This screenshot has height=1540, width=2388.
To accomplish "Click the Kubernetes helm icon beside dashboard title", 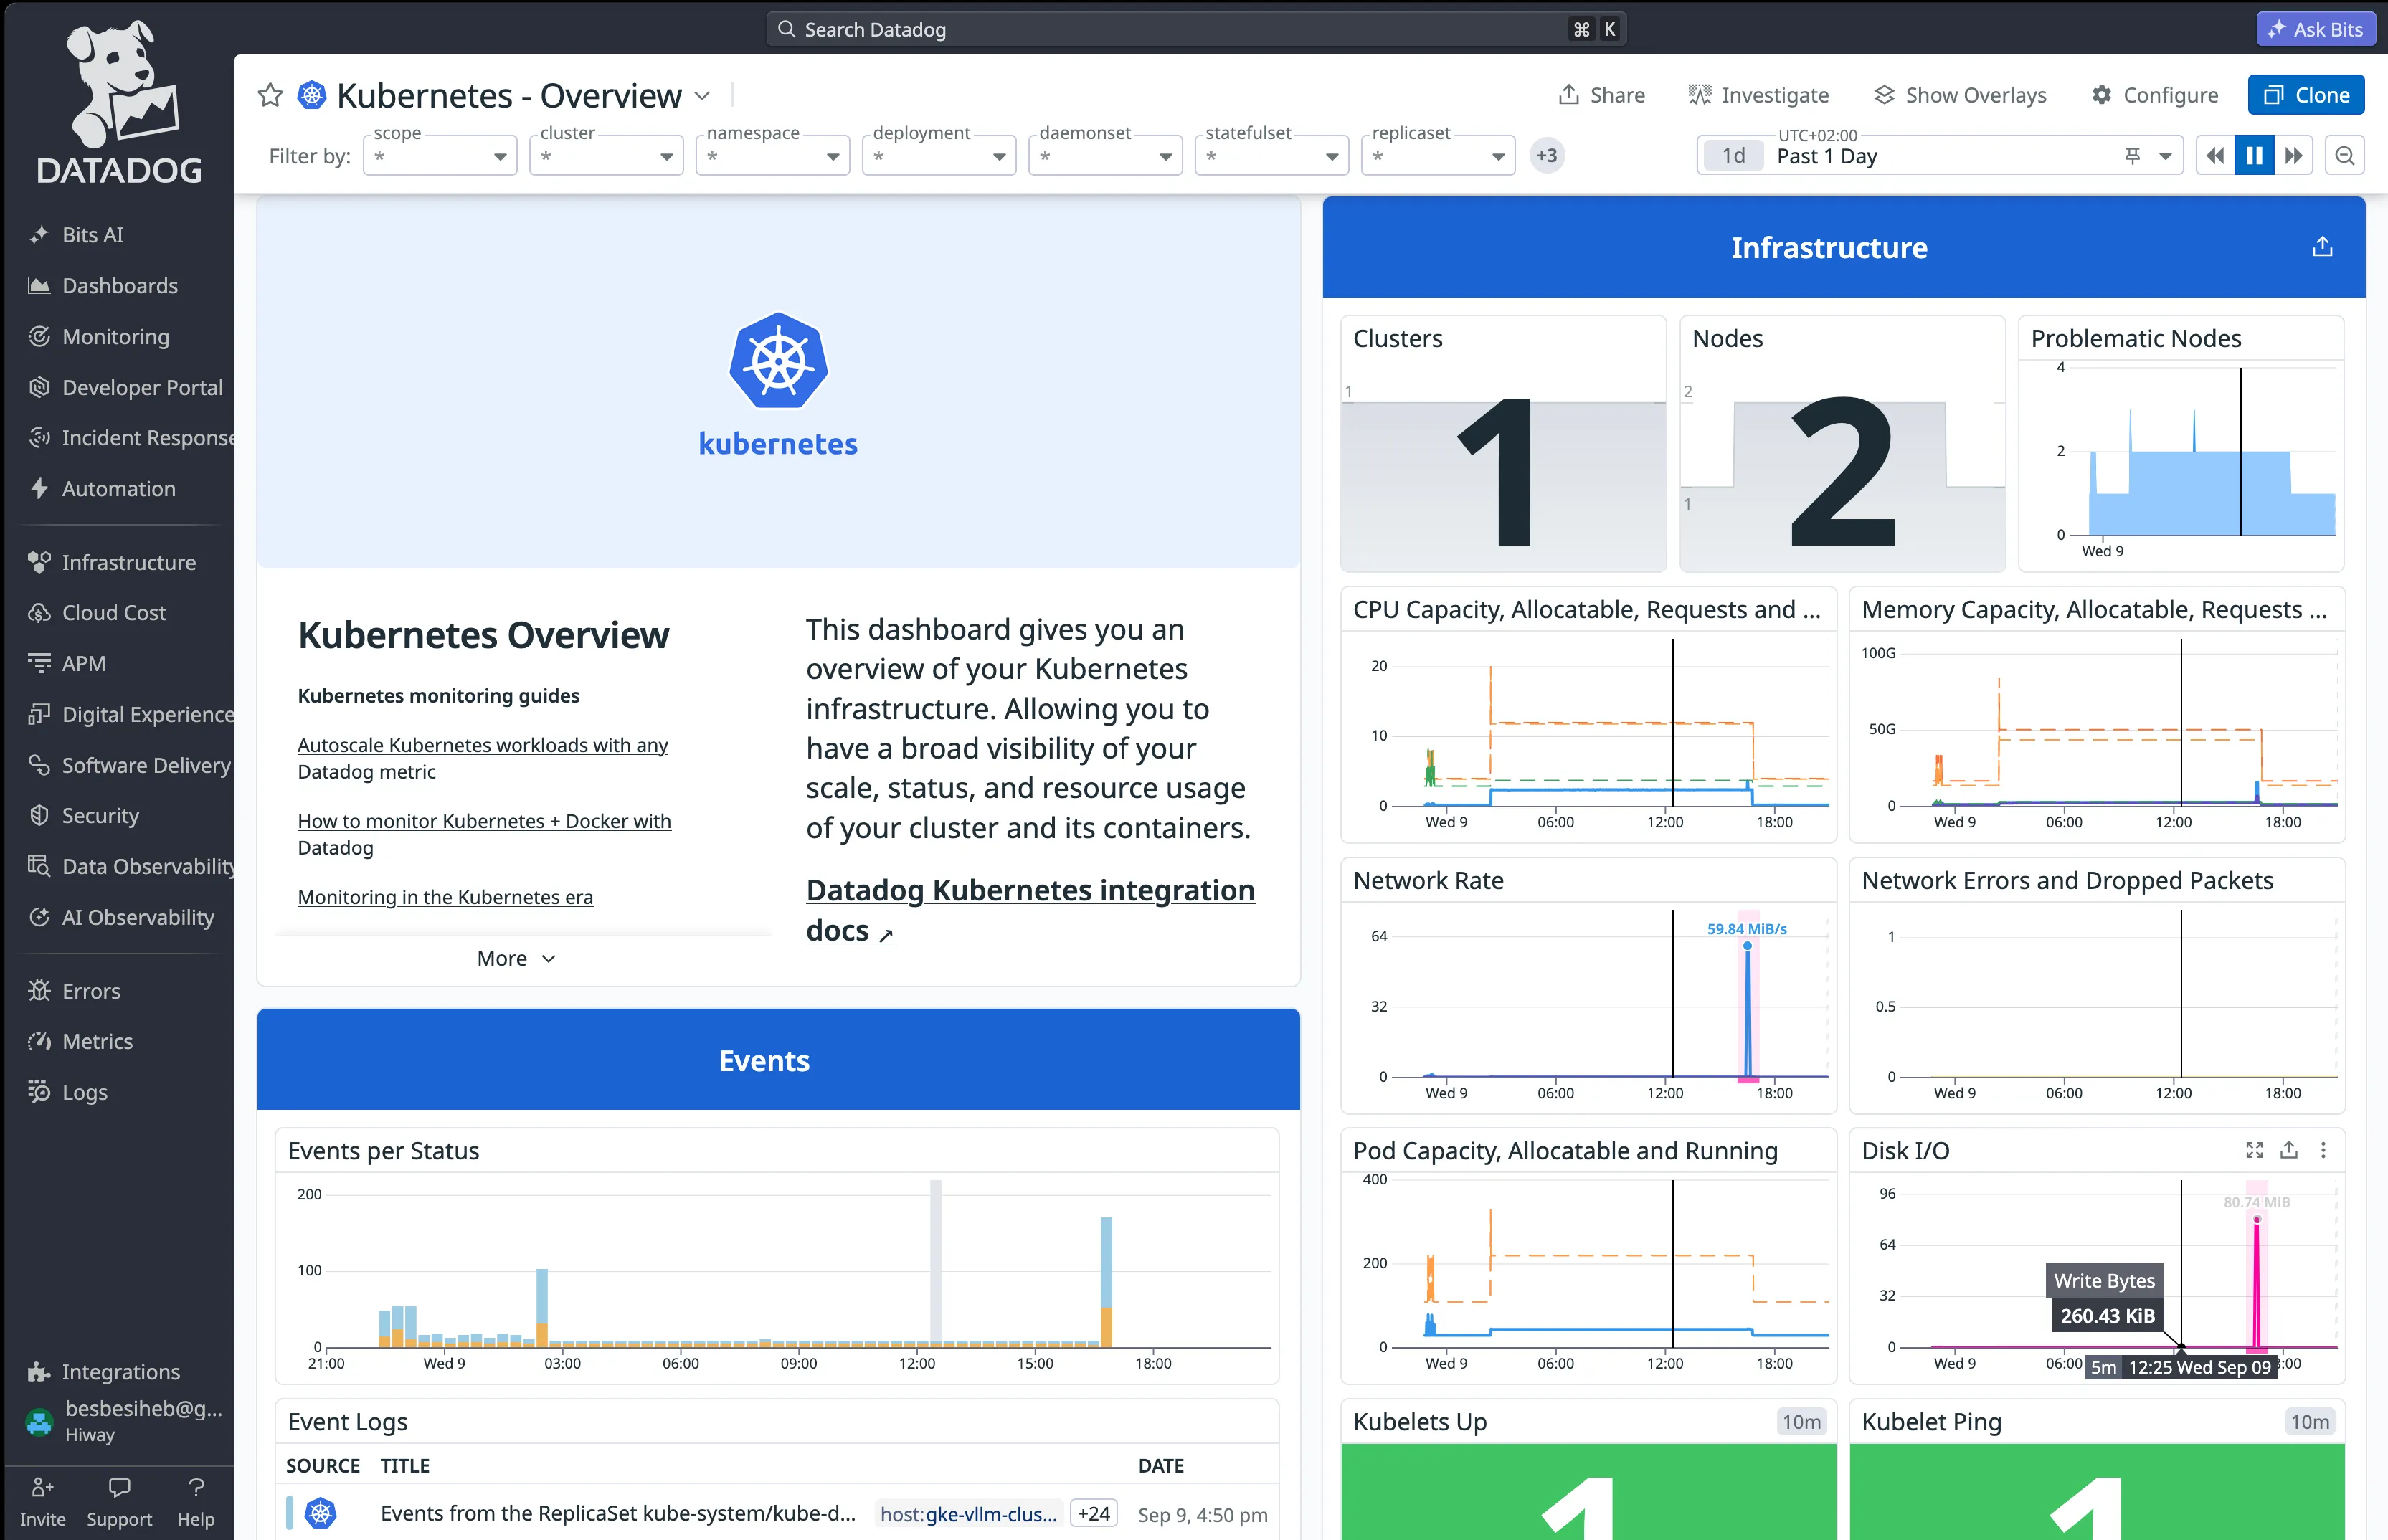I will (x=312, y=95).
